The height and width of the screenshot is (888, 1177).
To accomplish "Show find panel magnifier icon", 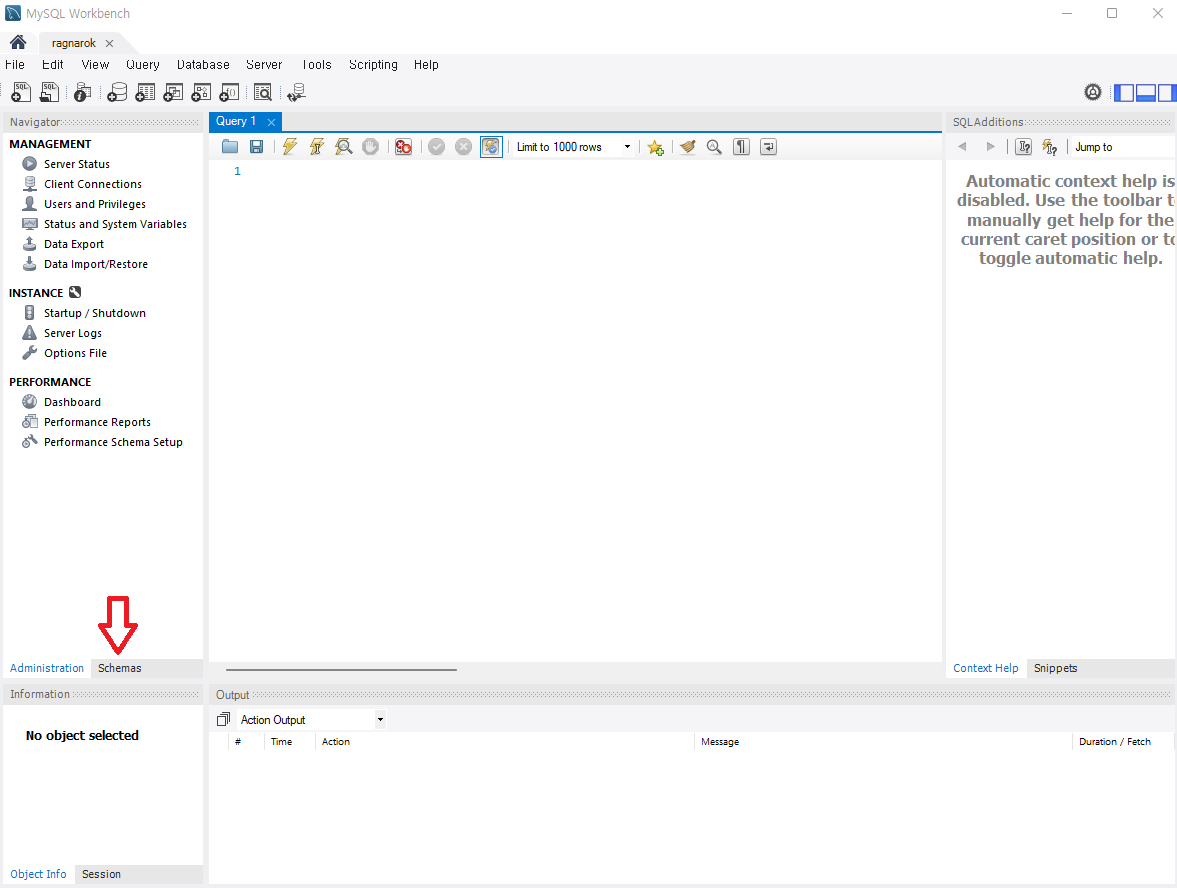I will click(714, 147).
